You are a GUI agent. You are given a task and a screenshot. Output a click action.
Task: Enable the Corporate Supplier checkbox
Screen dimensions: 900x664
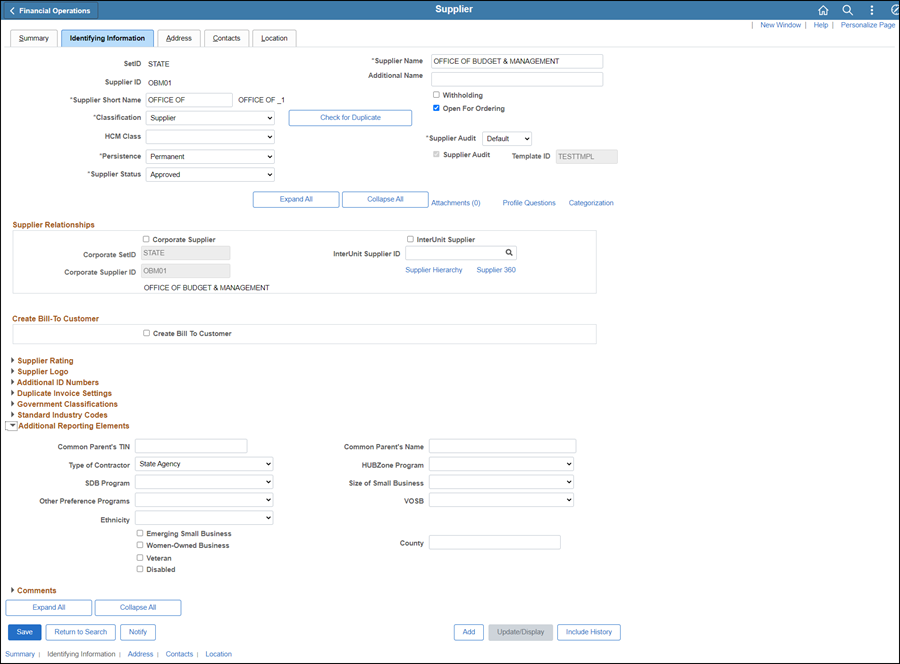146,239
